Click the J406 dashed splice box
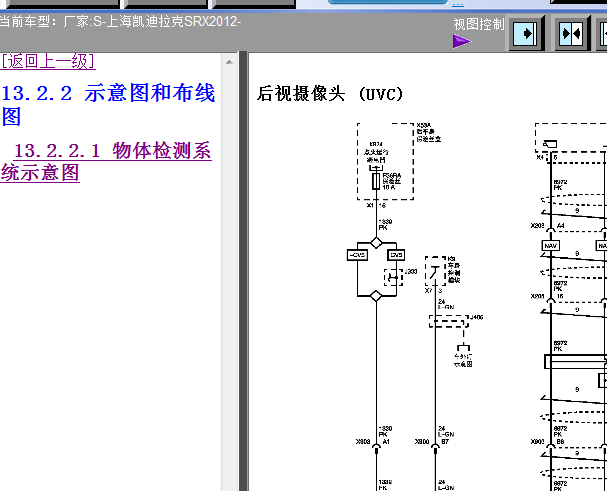607x491 pixels. [x=449, y=321]
